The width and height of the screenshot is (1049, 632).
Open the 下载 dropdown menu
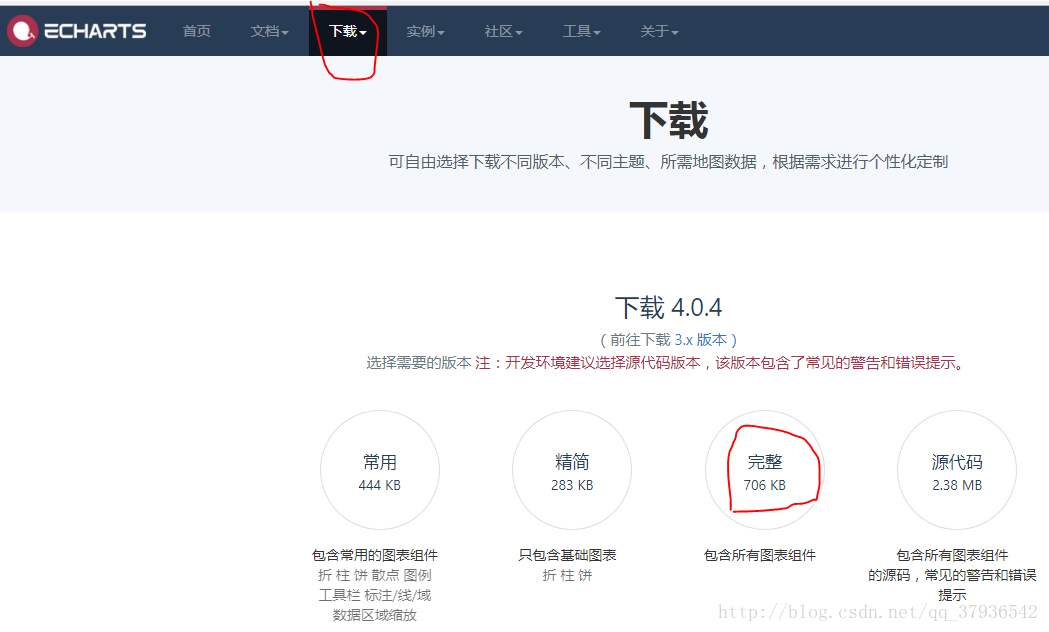(x=348, y=31)
